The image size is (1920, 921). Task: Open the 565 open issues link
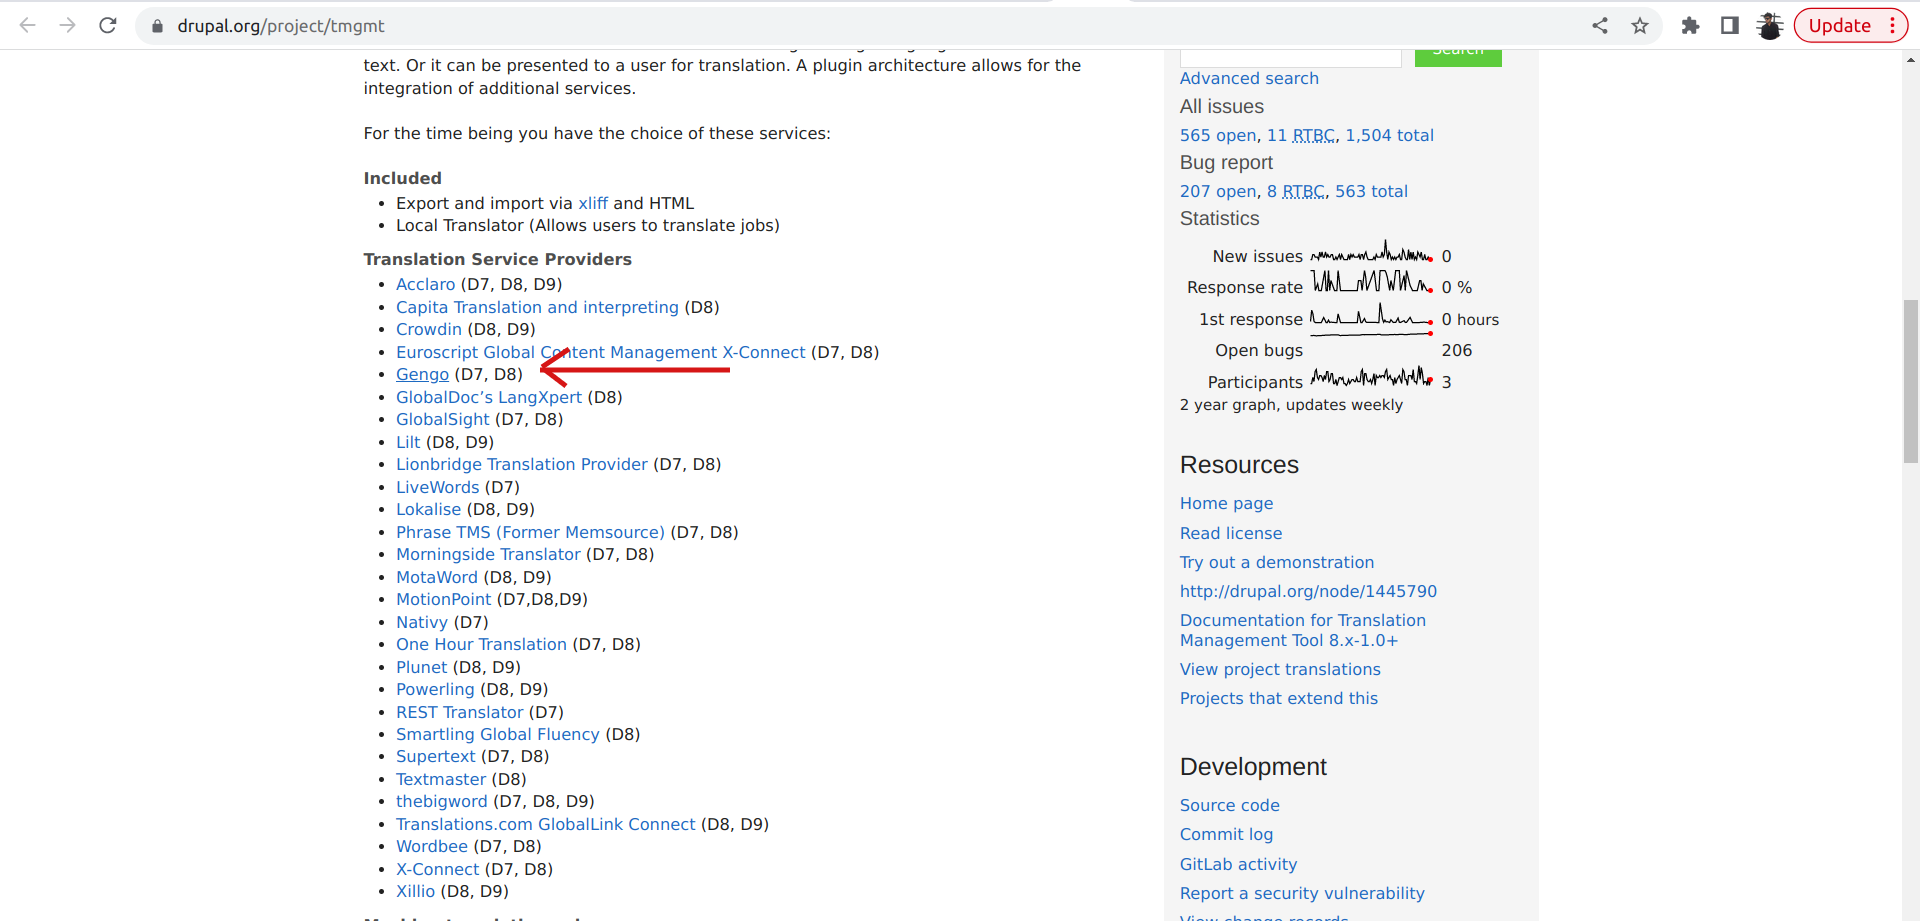[1218, 135]
